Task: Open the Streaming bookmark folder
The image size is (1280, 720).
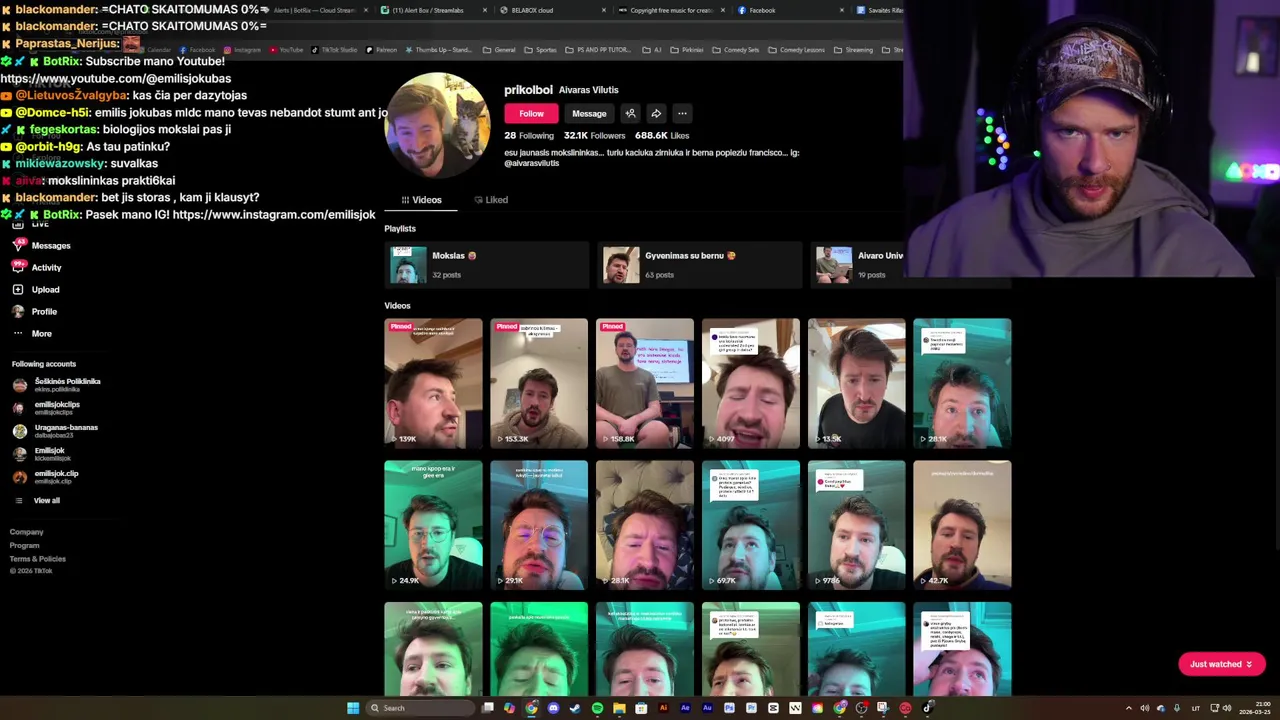Action: tap(854, 50)
